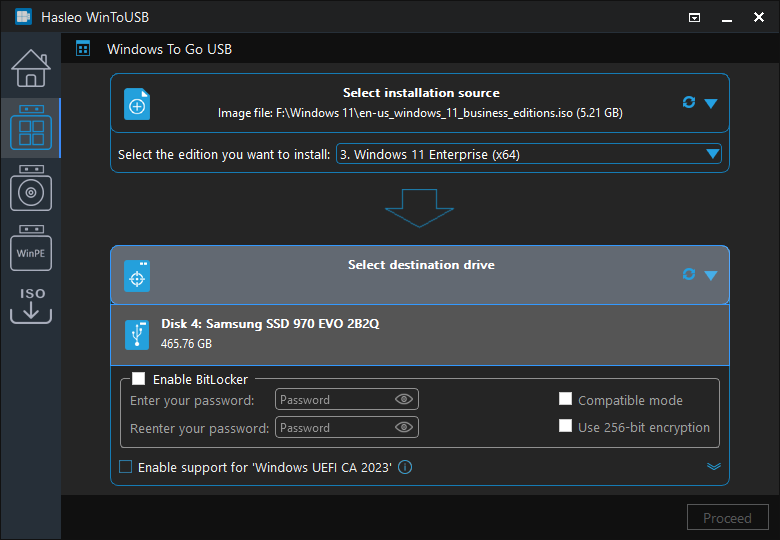The width and height of the screenshot is (780, 540).
Task: Select Disk 4 Samsung SSD 970 EVO
Action: (419, 335)
